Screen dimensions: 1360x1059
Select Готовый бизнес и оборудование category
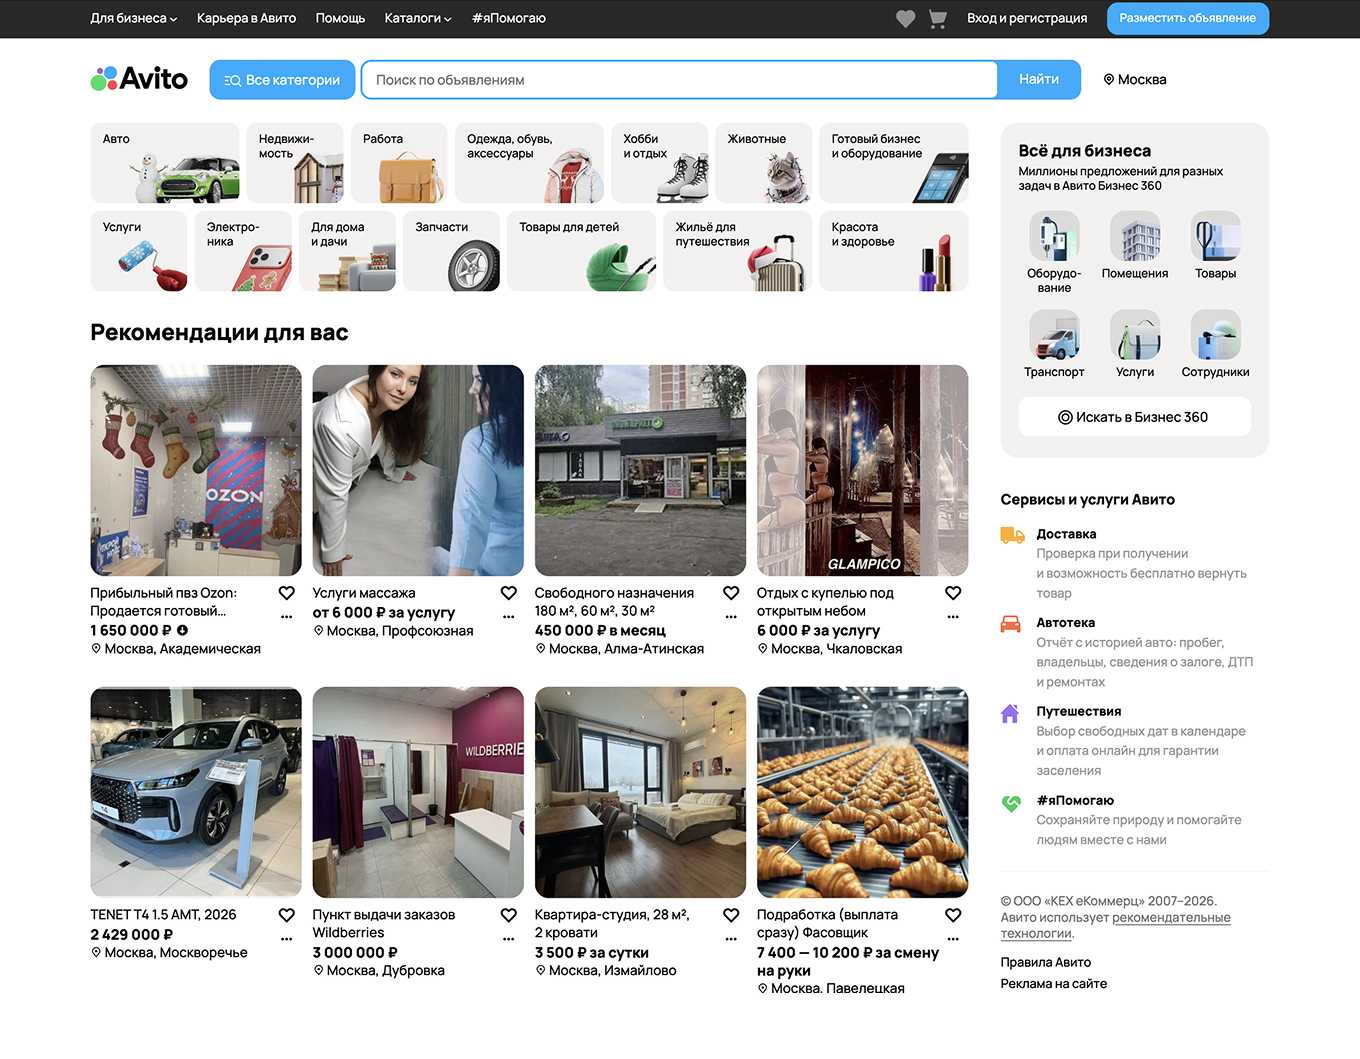coord(894,163)
